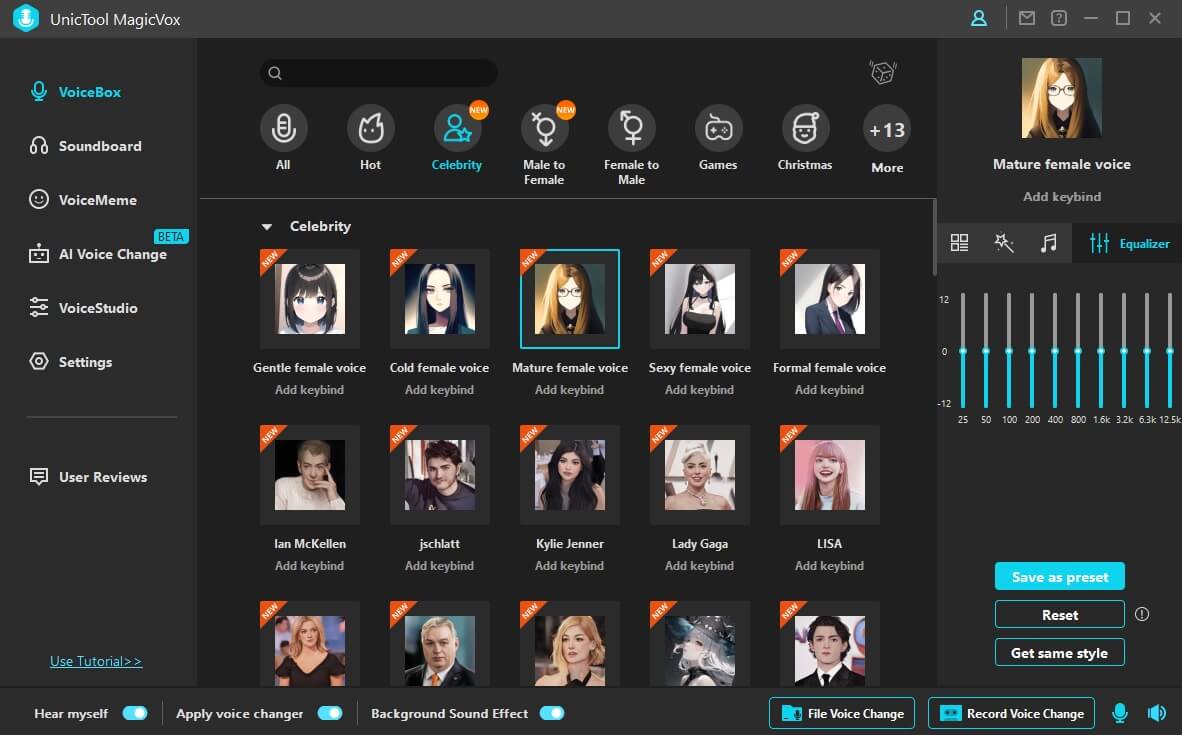Image resolution: width=1182 pixels, height=735 pixels.
Task: Open the user account profile icon
Action: point(978,18)
